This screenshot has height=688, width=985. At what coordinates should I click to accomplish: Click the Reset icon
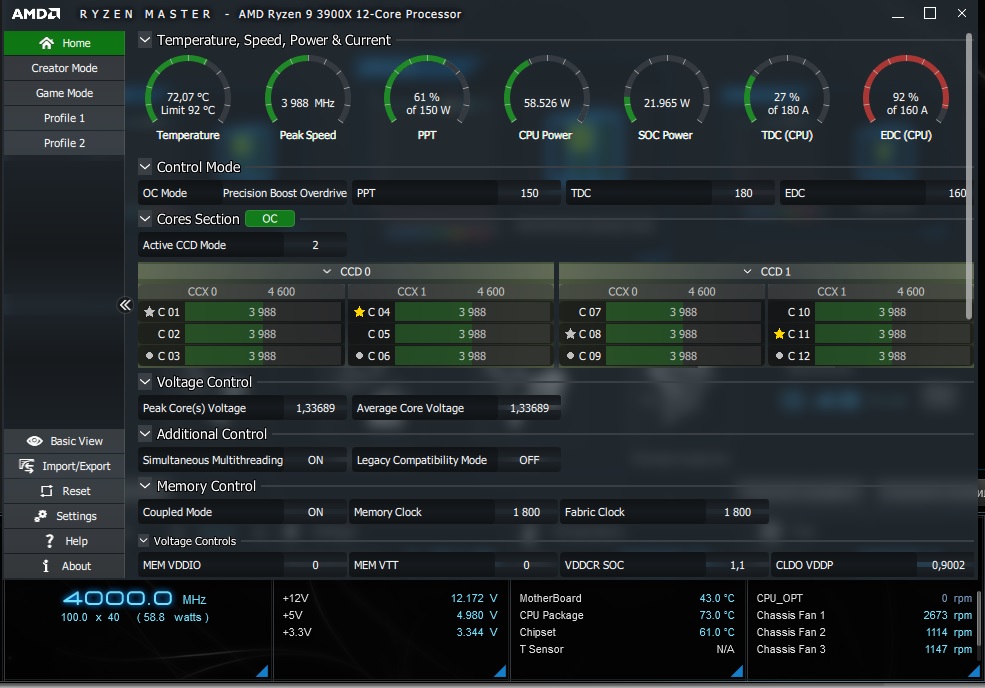[46, 491]
